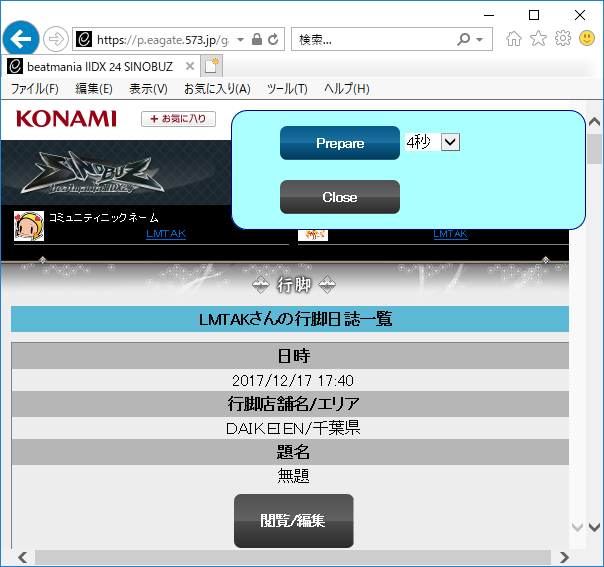The height and width of the screenshot is (567, 604).
Task: Open the ファイル(F) menu
Action: (35, 89)
